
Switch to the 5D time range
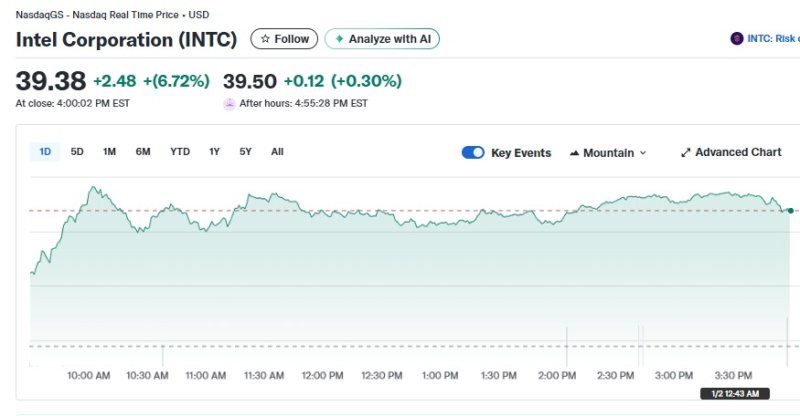(77, 152)
